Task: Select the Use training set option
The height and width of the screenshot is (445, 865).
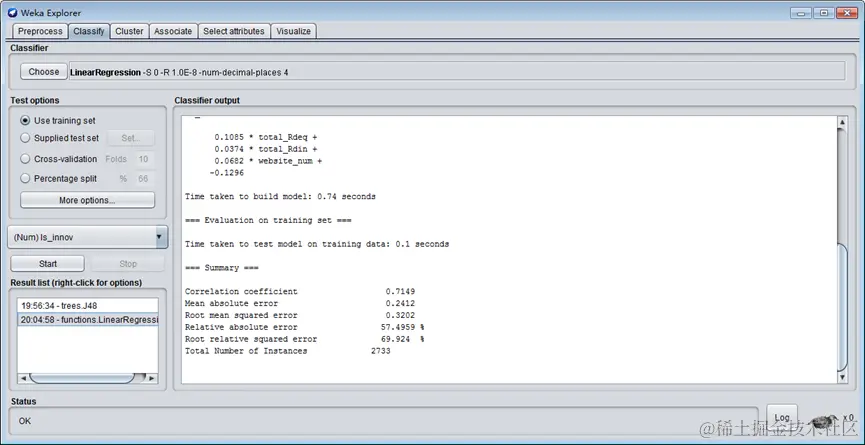Action: pyautogui.click(x=58, y=120)
